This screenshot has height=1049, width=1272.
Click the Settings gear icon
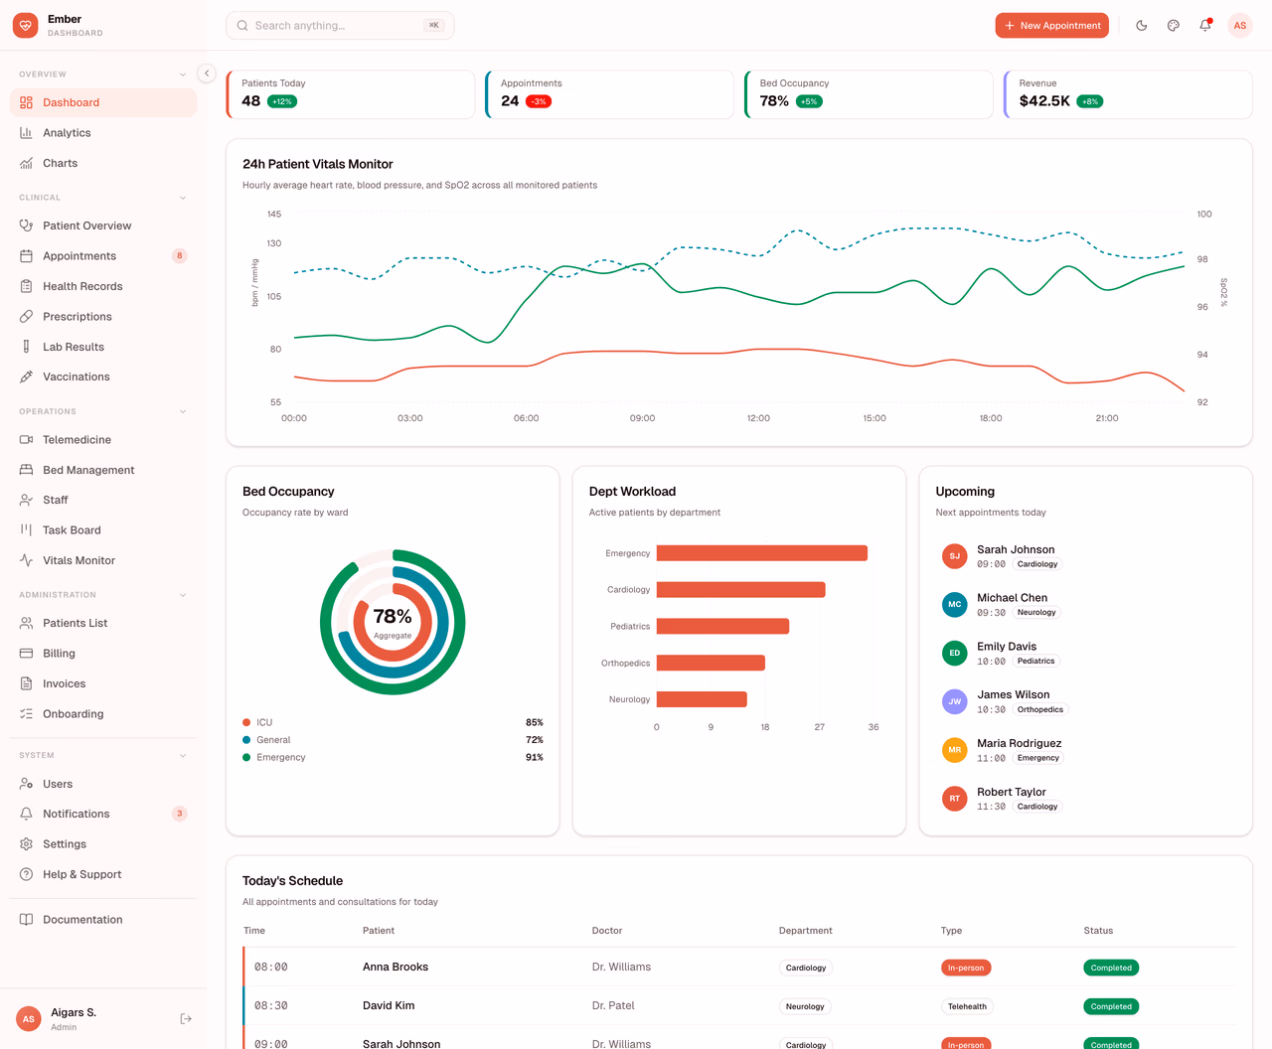(x=26, y=844)
